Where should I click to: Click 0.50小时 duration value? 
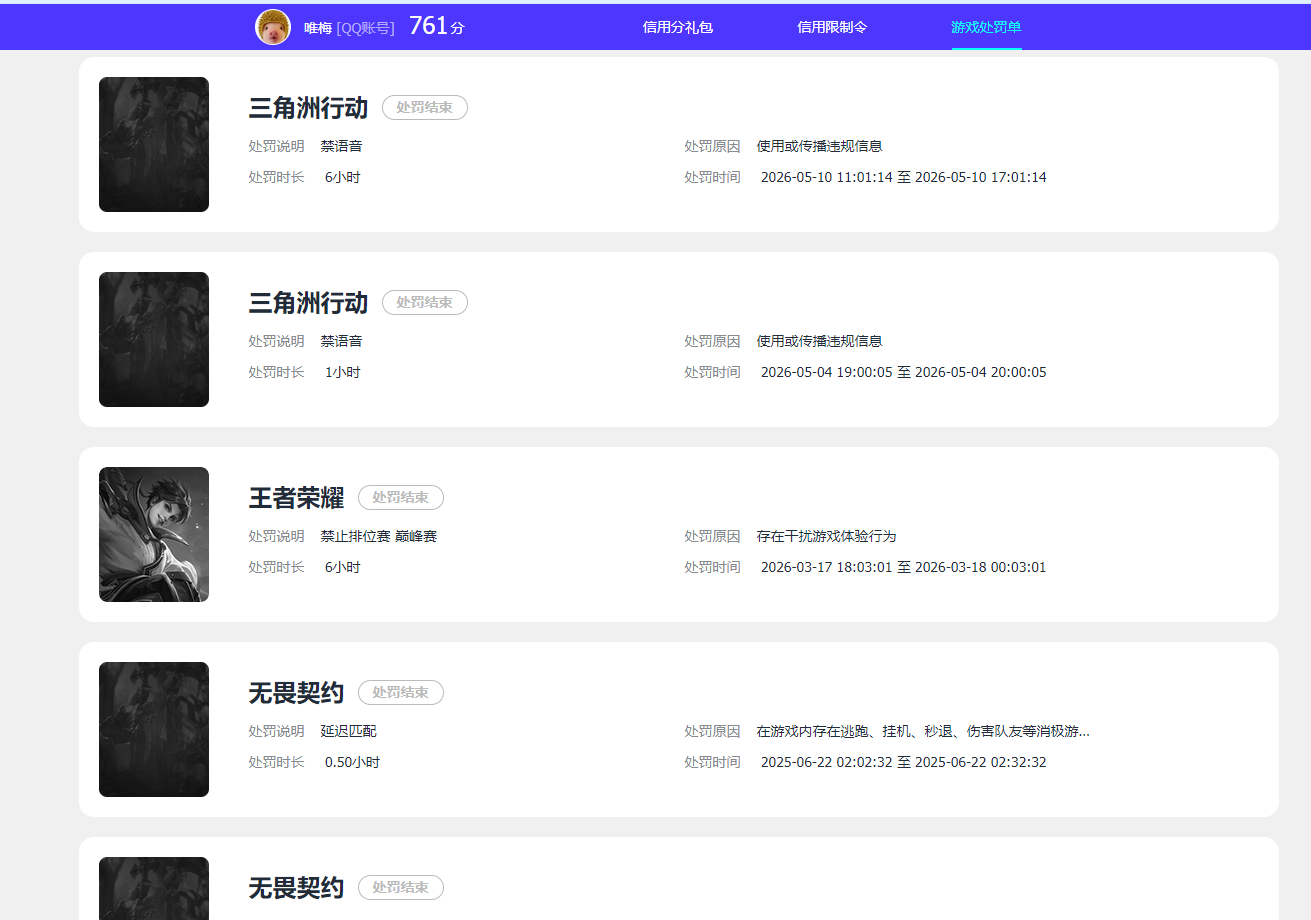(x=352, y=762)
